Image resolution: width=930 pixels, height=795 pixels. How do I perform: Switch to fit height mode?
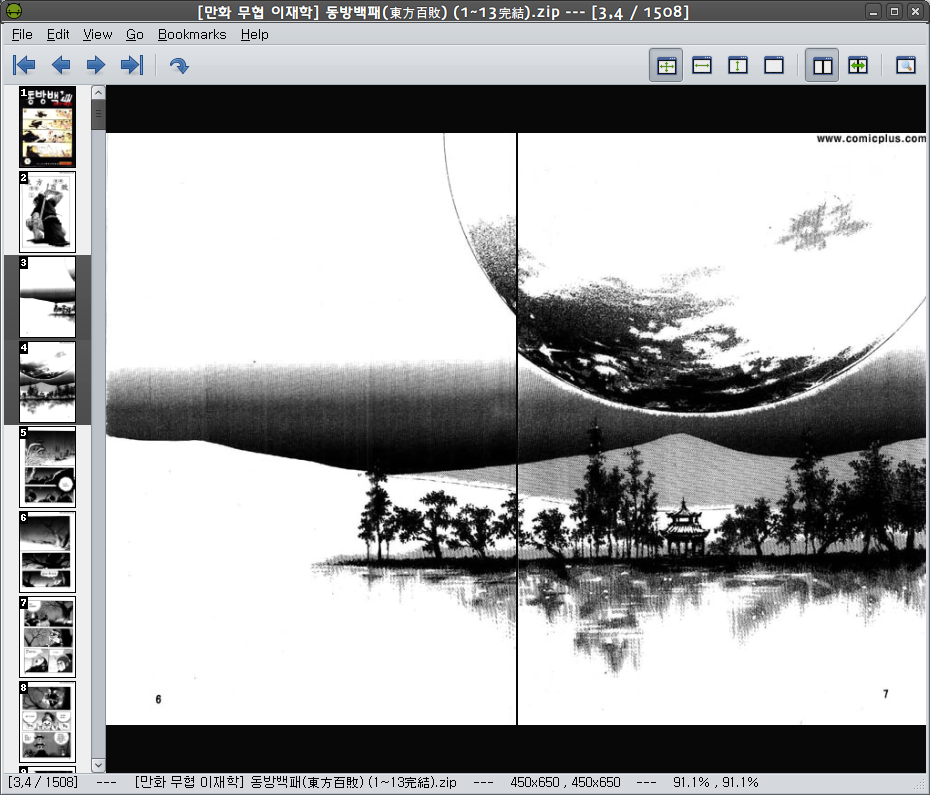(x=738, y=65)
